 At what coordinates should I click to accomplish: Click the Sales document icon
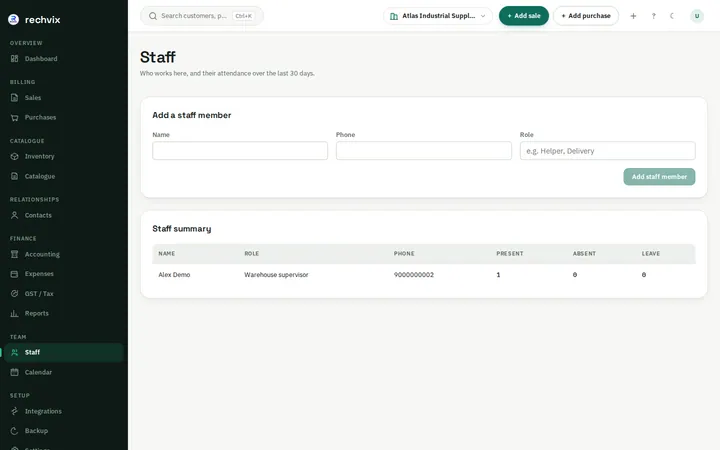tap(15, 98)
